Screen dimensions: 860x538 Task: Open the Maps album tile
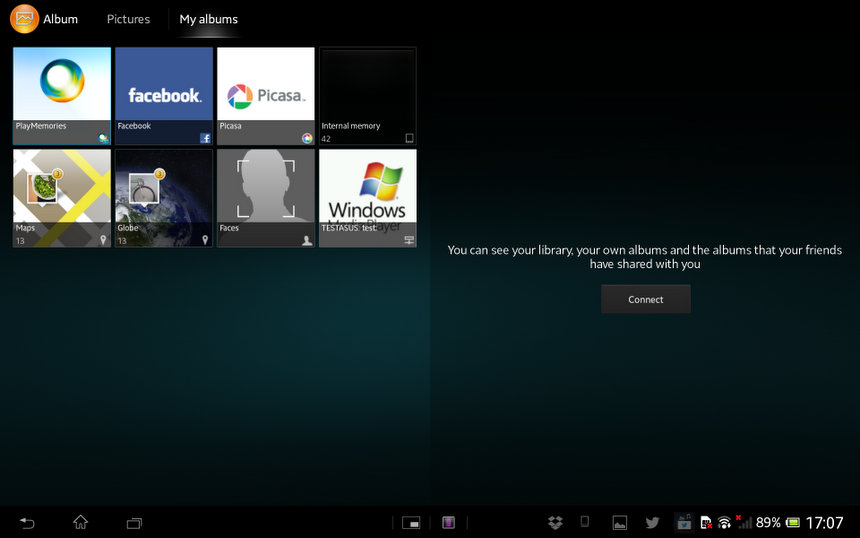pos(62,198)
